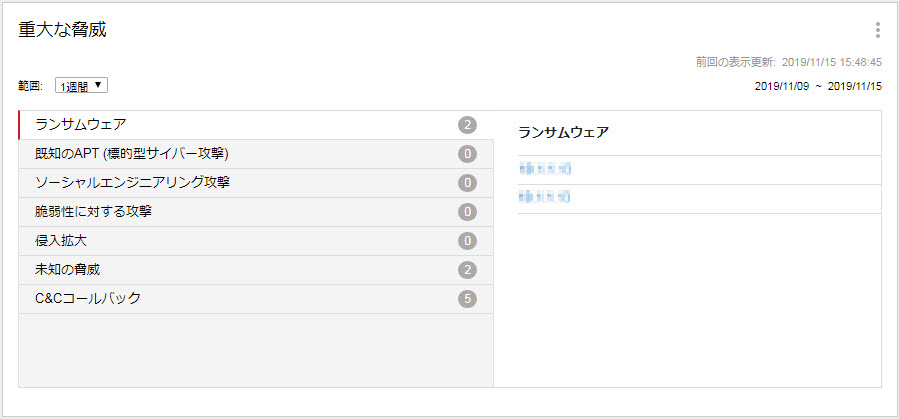Click the 未知の脅威 count badge showing 2
899x419 pixels.
467,270
